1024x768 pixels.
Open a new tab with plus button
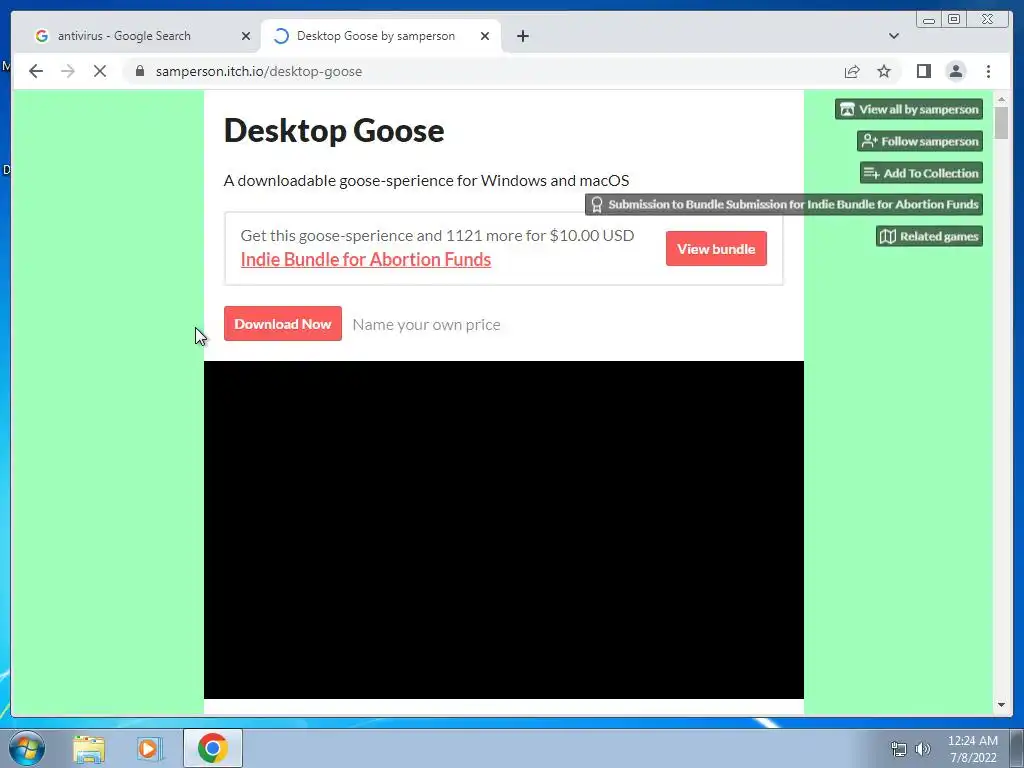click(522, 36)
